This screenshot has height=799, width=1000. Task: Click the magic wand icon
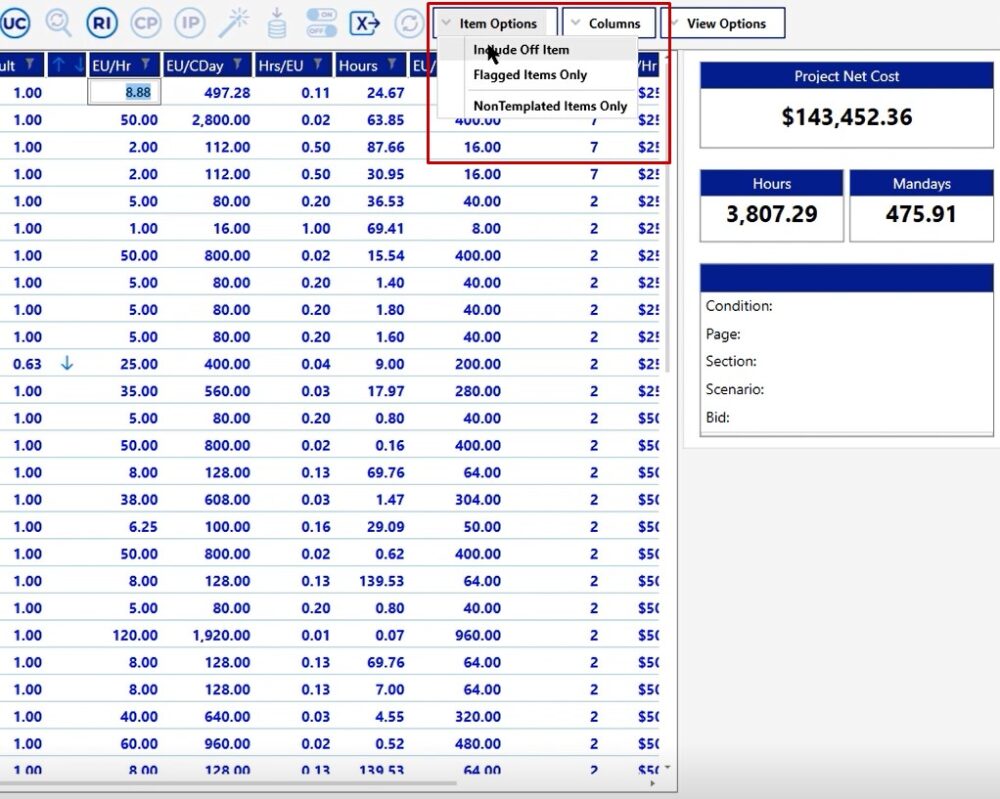click(233, 22)
